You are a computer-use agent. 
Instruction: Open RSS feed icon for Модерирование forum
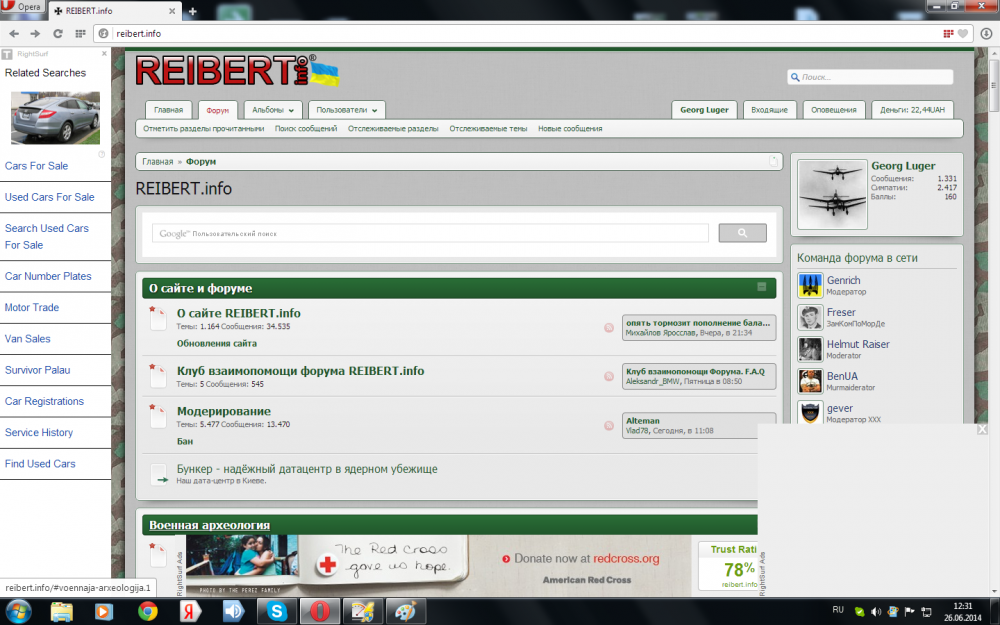[608, 425]
